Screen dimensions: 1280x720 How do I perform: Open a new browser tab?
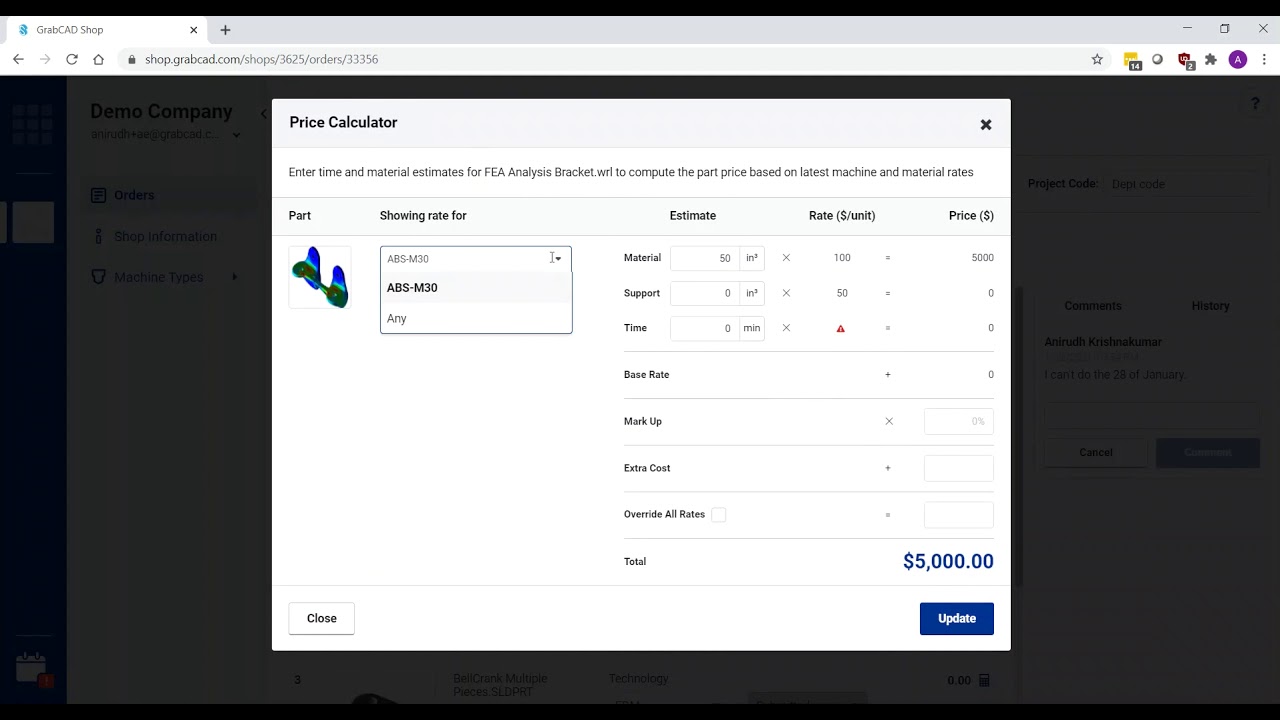coord(225,30)
